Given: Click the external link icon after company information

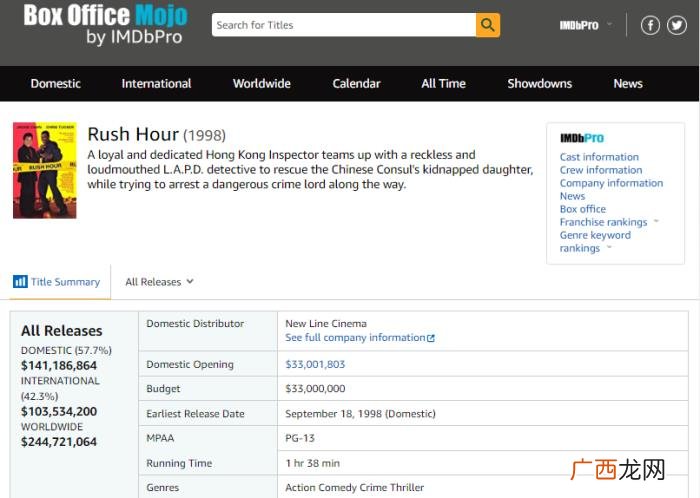Looking at the screenshot, I should coord(431,338).
